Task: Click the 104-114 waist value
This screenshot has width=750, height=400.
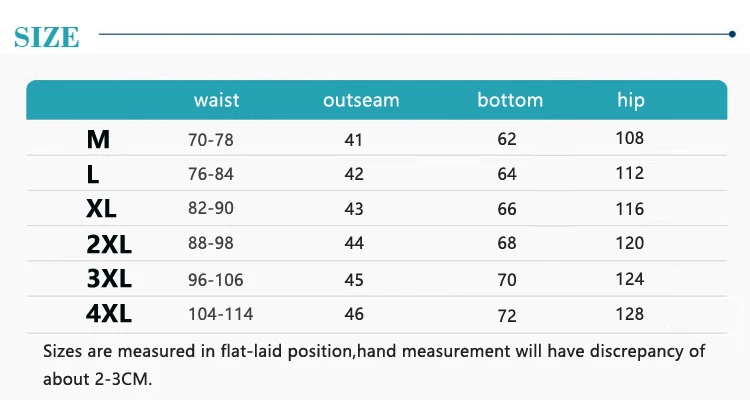Action: [220, 314]
